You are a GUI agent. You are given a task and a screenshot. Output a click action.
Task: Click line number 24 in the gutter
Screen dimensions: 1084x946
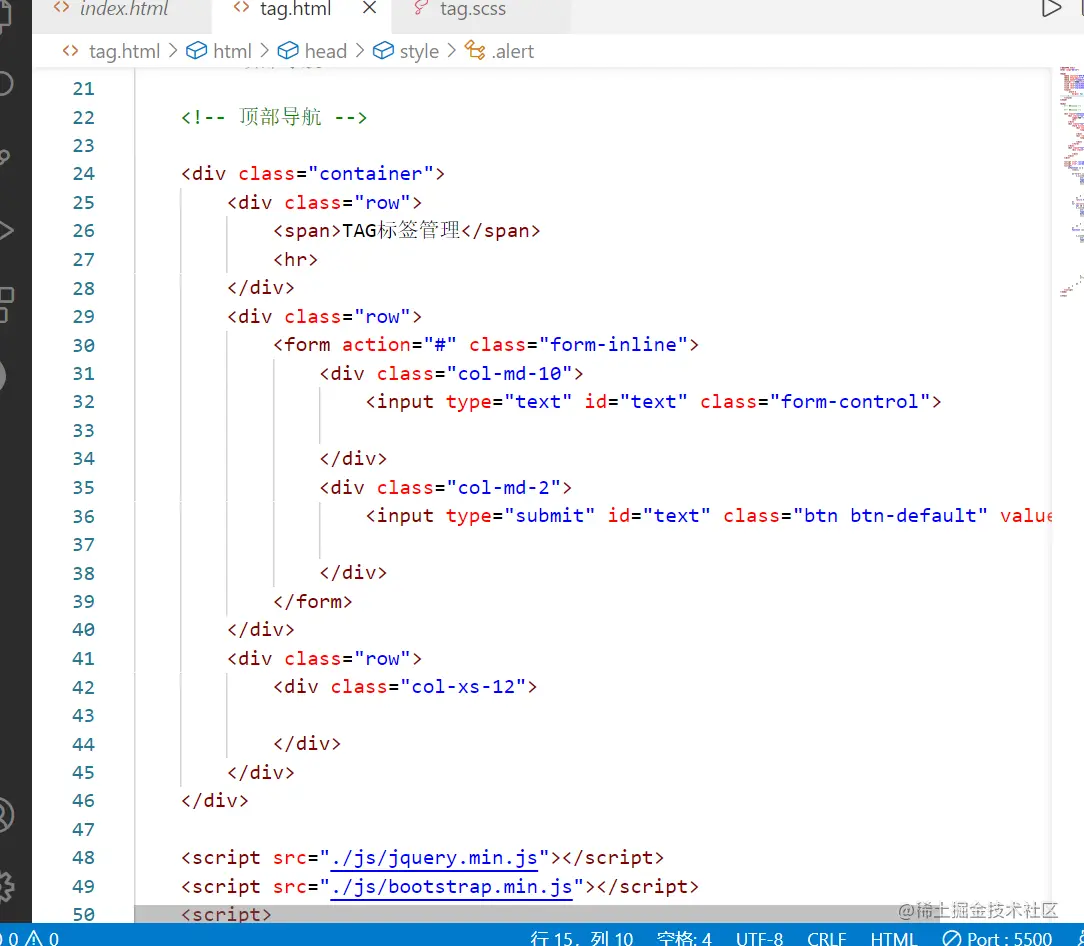84,174
